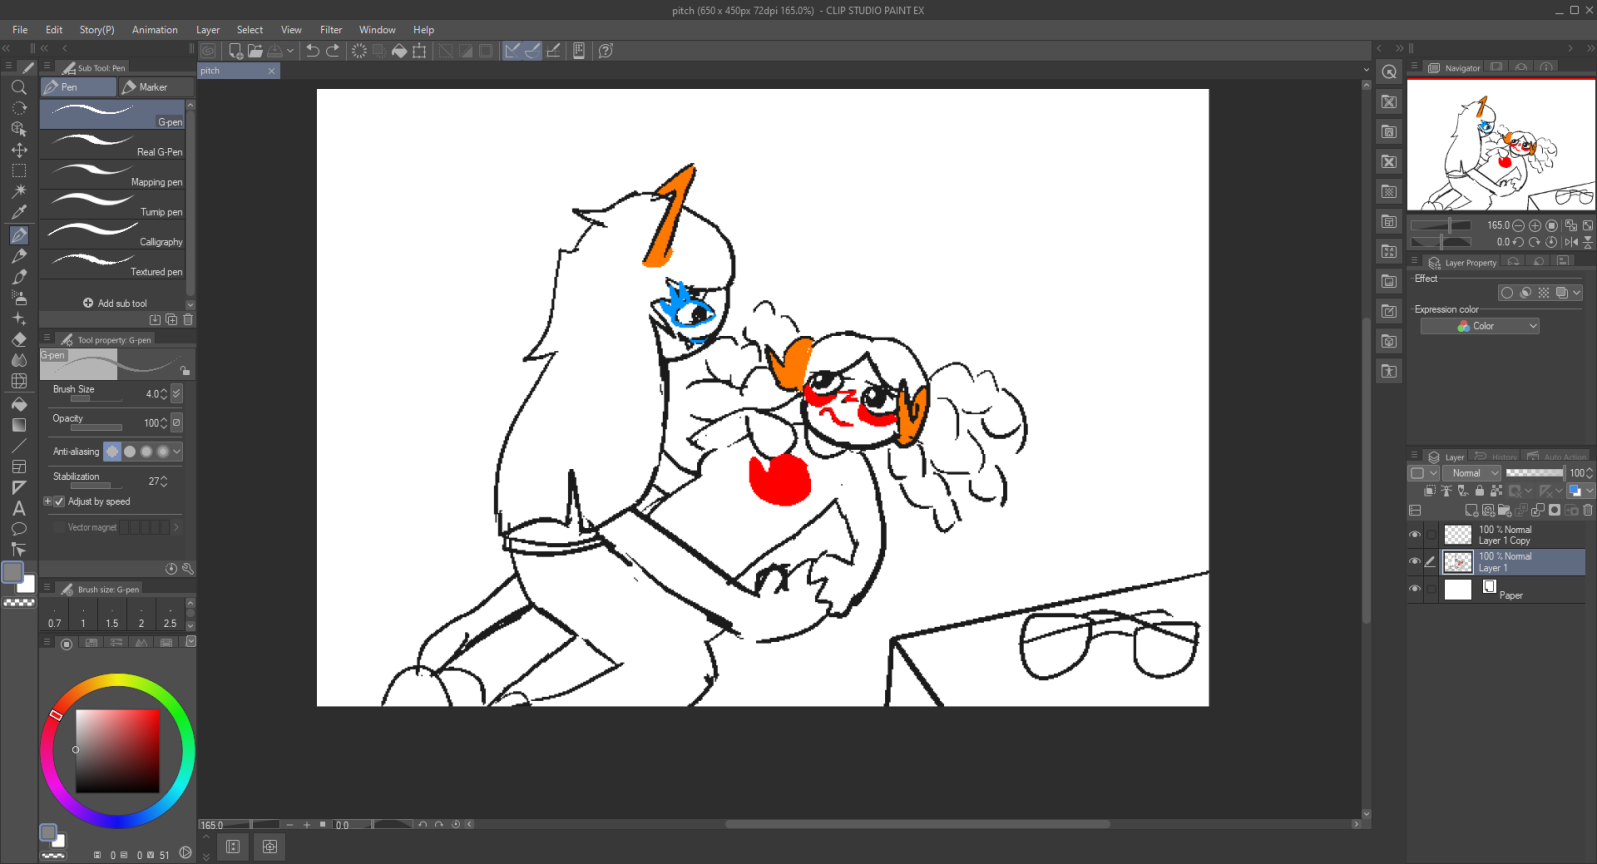
Task: Open Layer Property effect options dropdown arrow
Action: click(x=1577, y=293)
